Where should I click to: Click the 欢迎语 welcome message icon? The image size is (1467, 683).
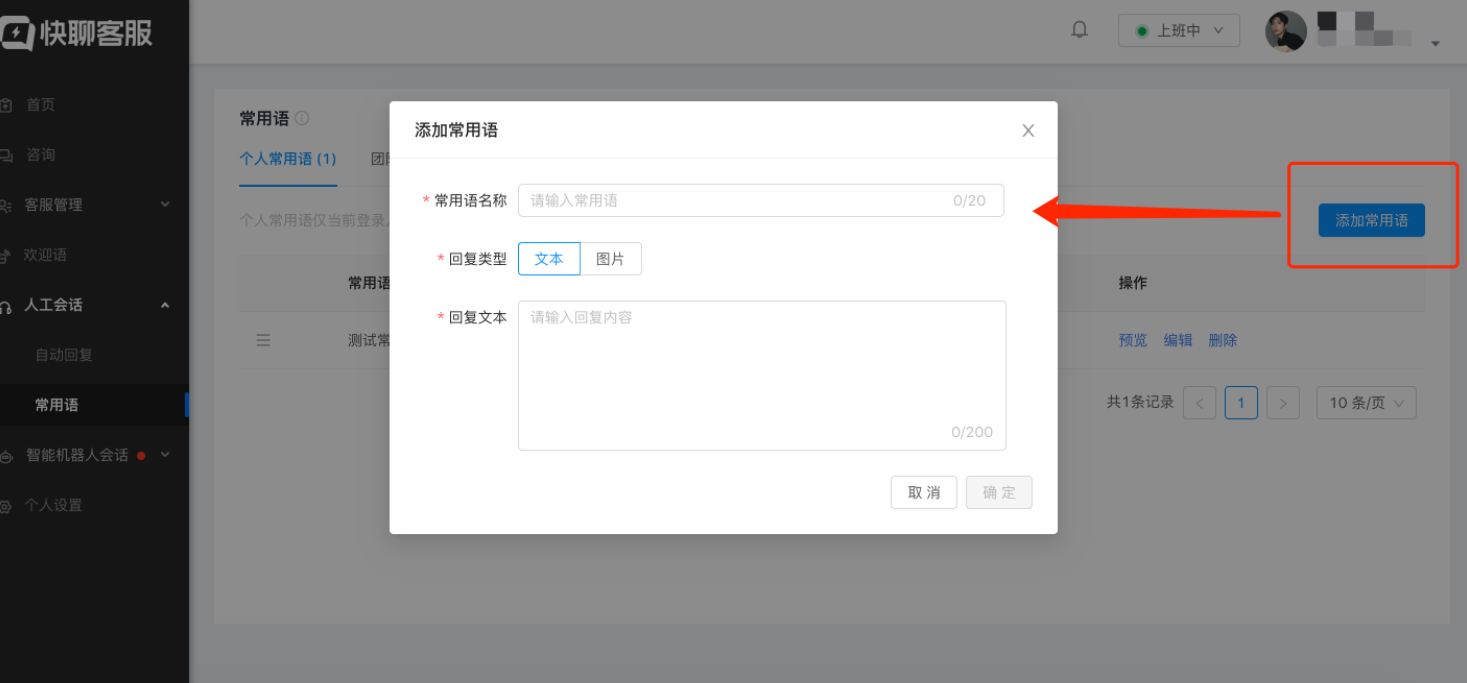pyautogui.click(x=10, y=254)
